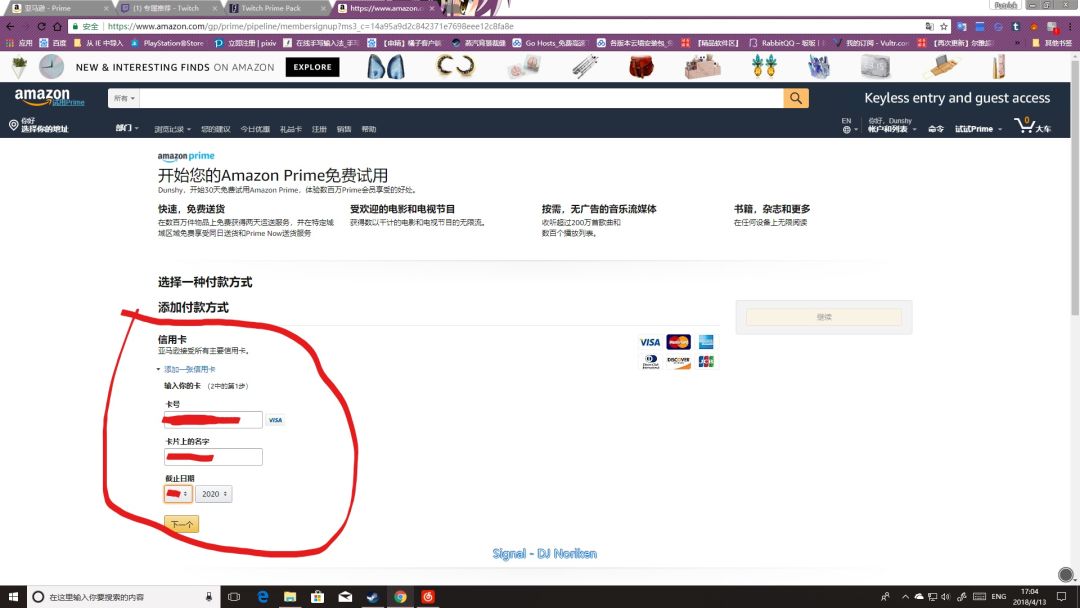Click the yellow 下一个 next button
This screenshot has width=1080, height=608.
pos(182,524)
